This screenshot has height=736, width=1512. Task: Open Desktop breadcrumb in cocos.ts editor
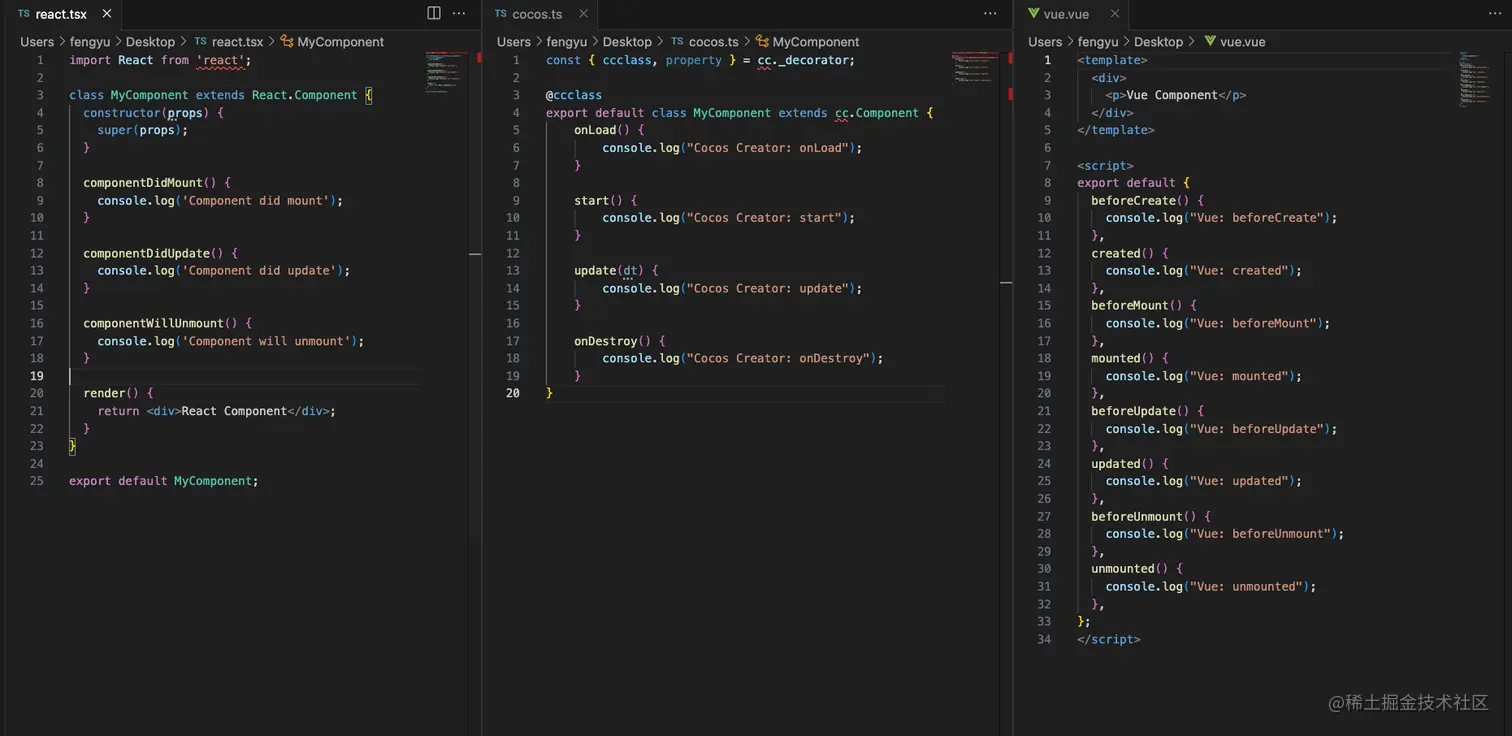point(627,42)
